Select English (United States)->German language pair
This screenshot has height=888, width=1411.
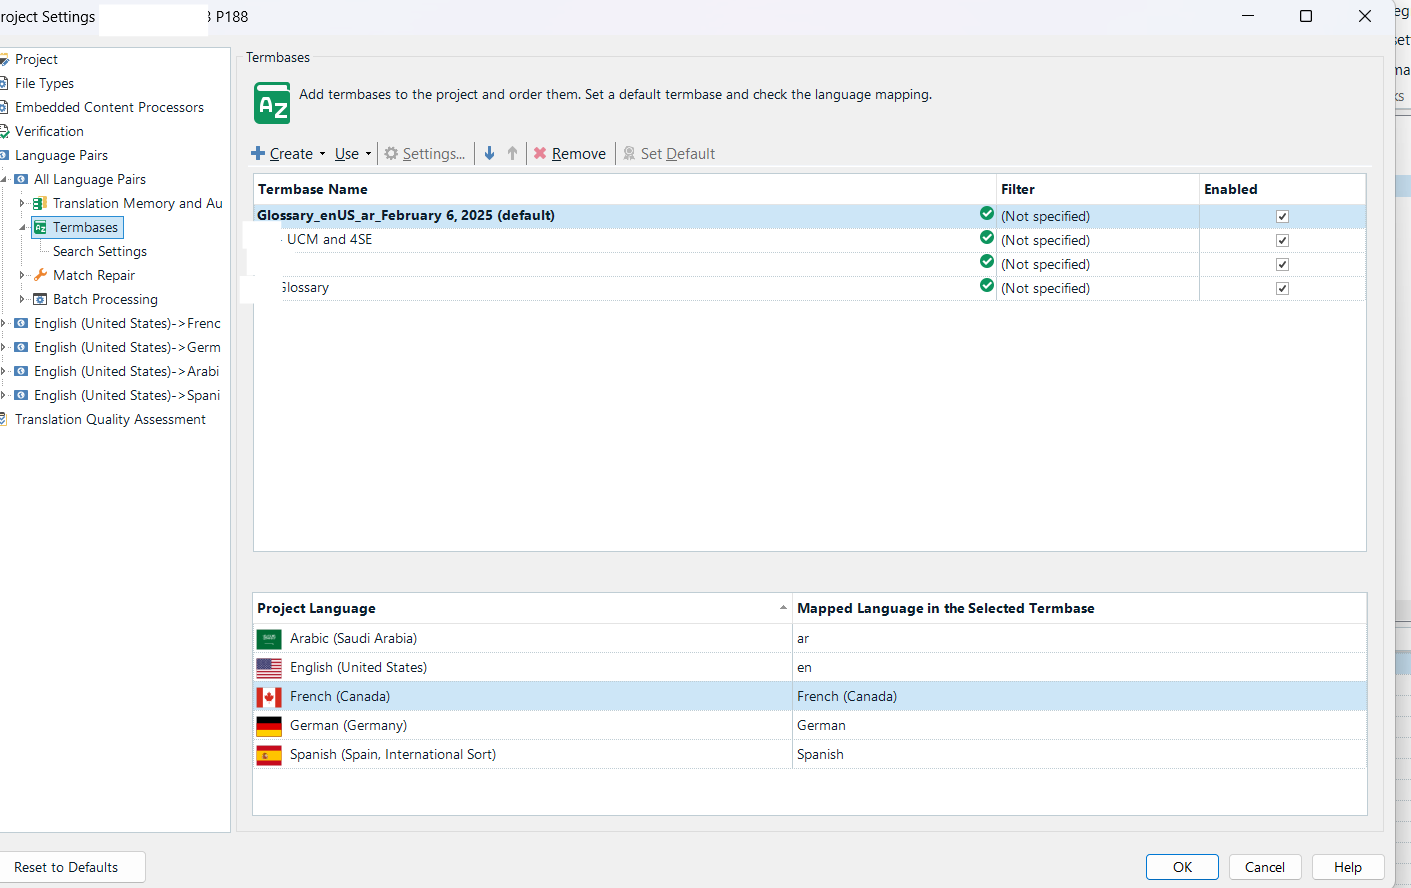click(127, 347)
